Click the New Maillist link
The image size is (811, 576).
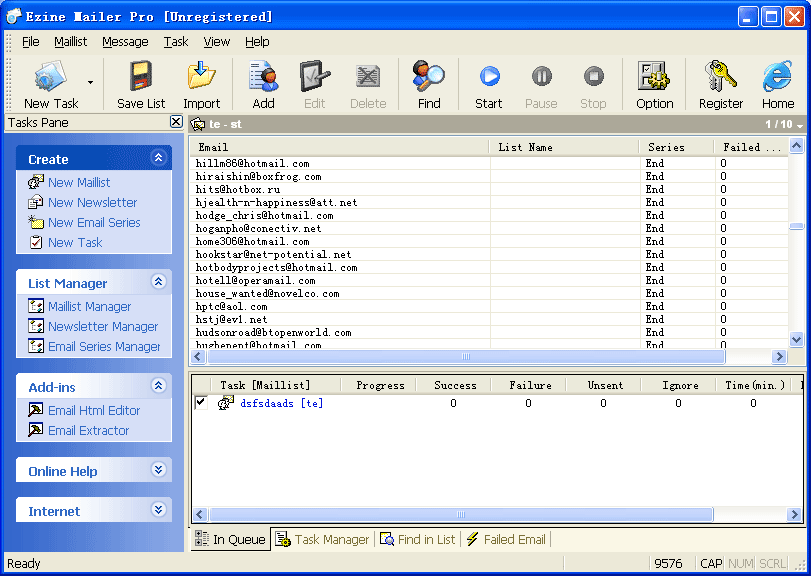[79, 183]
